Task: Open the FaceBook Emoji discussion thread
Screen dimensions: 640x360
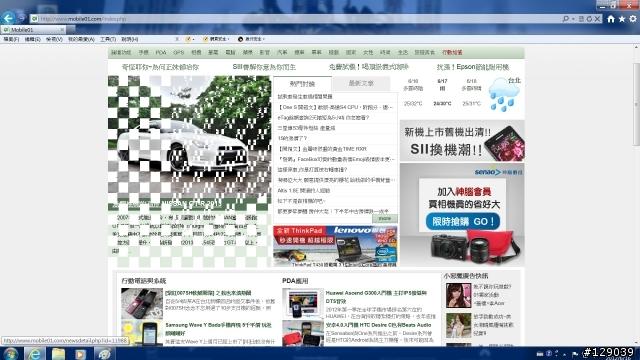Action: [336, 159]
